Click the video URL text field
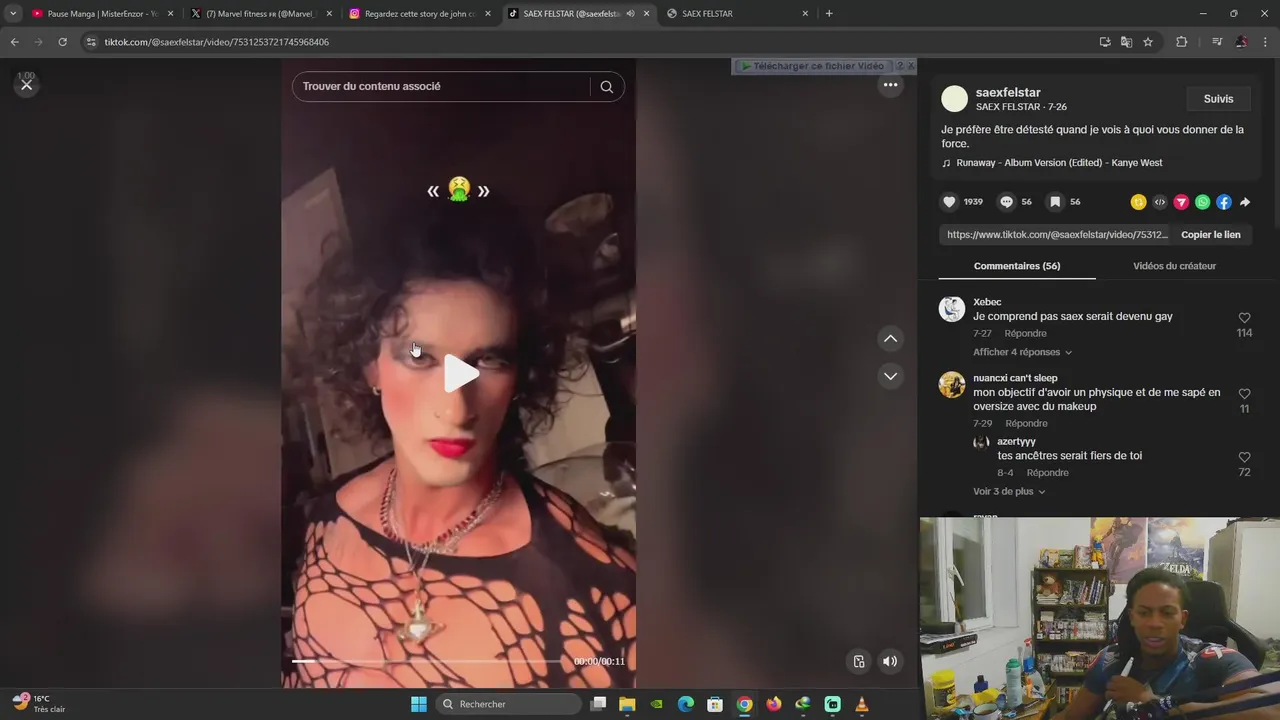The width and height of the screenshot is (1280, 720). [1057, 235]
